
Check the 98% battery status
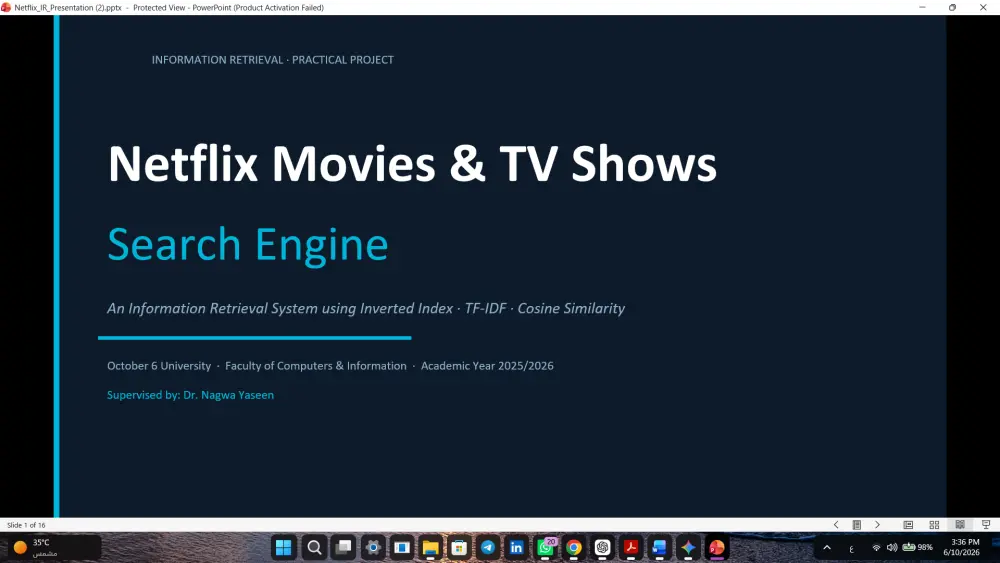point(918,547)
